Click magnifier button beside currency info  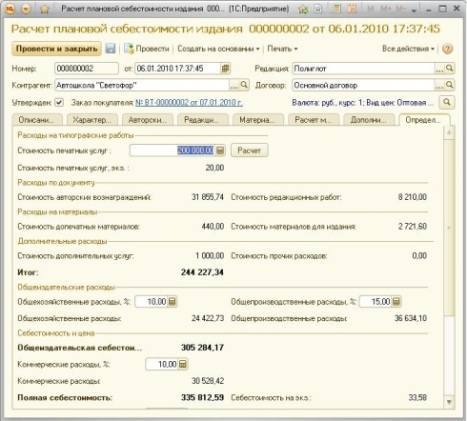(x=447, y=102)
